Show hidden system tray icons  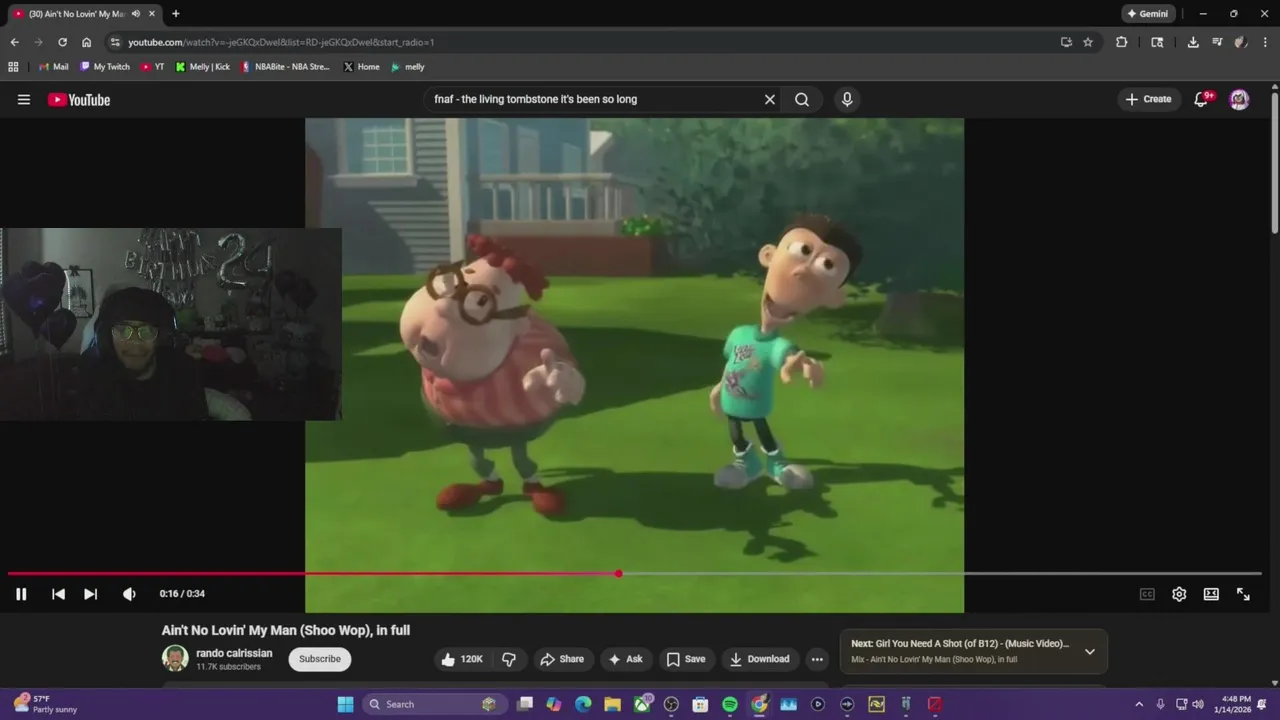coord(1138,704)
